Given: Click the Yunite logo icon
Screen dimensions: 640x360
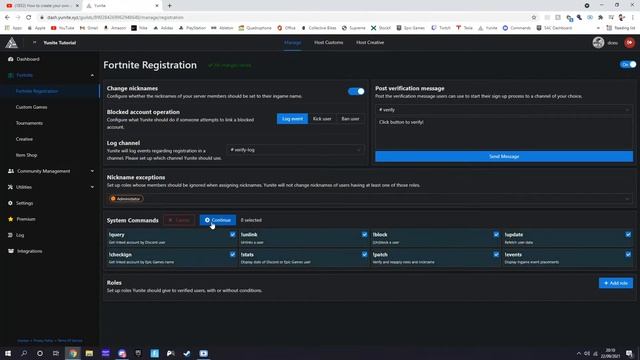Looking at the screenshot, I should tap(11, 42).
